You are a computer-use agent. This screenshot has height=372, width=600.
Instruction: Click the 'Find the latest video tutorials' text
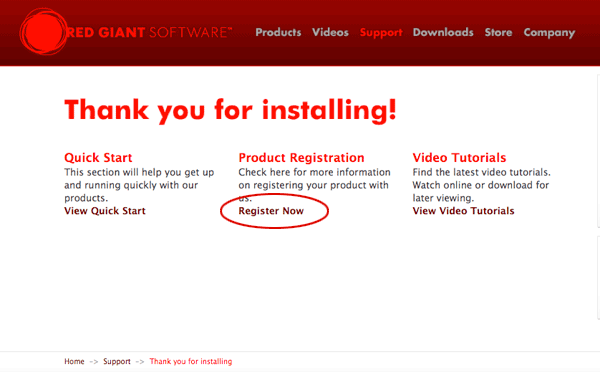pos(481,185)
